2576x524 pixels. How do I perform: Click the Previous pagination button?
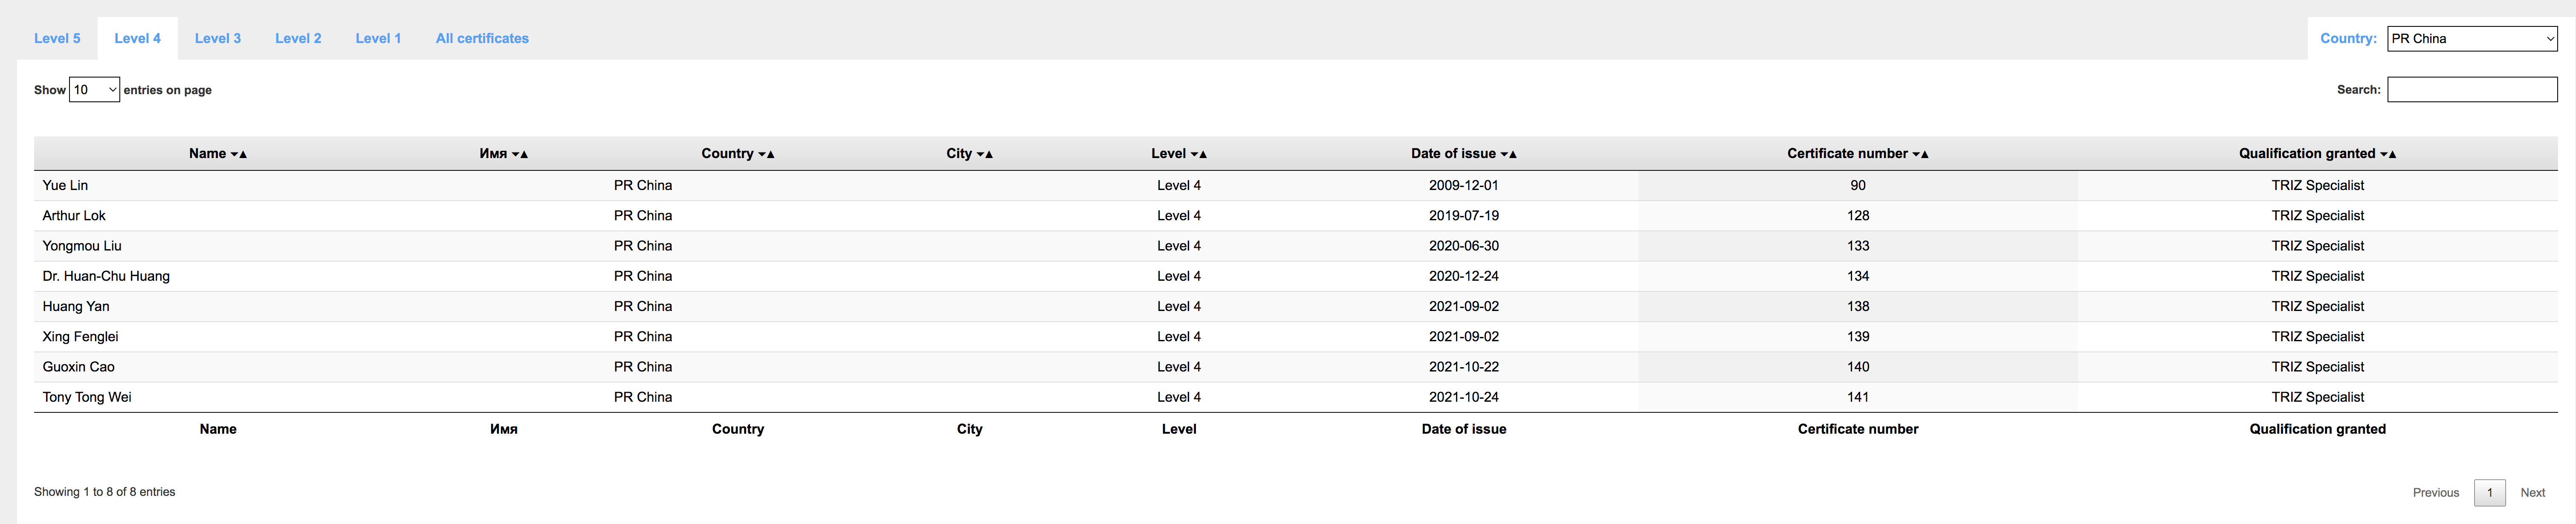pyautogui.click(x=2436, y=493)
